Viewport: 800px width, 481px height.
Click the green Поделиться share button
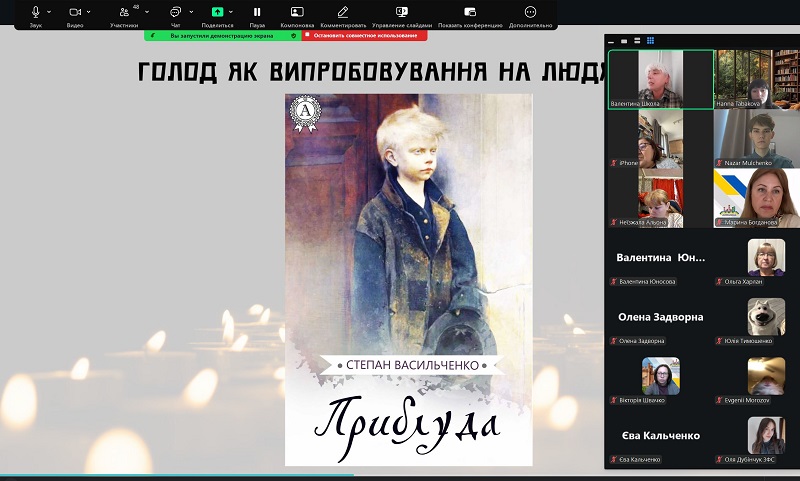point(217,12)
